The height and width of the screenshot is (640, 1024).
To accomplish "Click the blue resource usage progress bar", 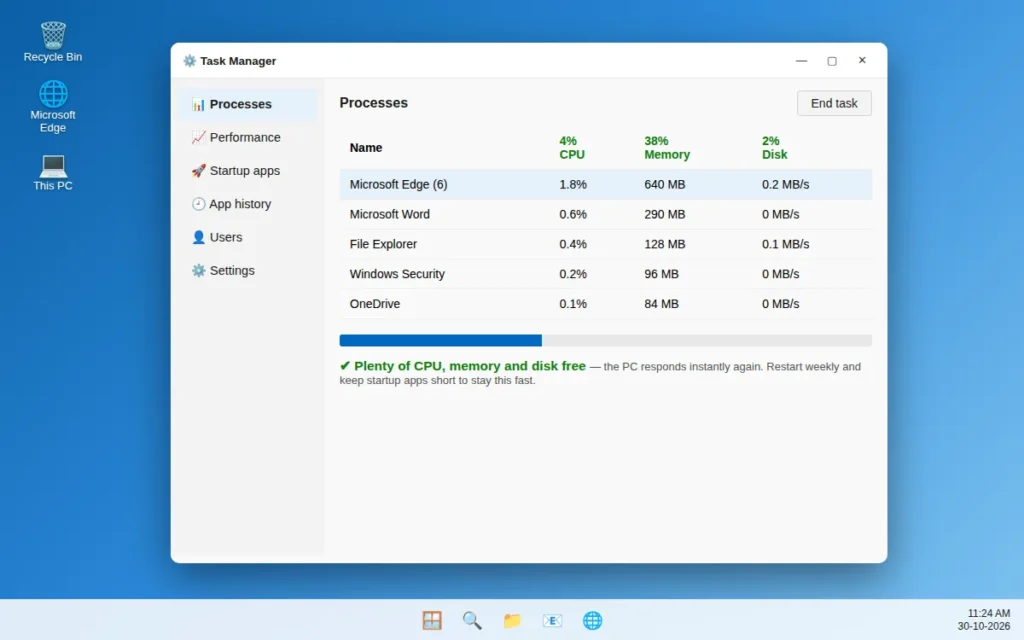I will click(x=441, y=340).
